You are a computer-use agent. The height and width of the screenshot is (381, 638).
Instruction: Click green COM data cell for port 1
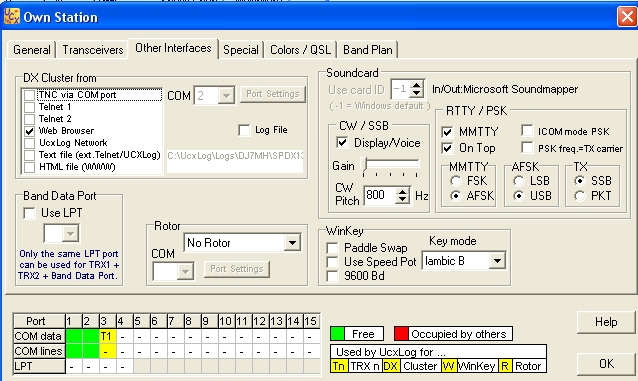(74, 336)
